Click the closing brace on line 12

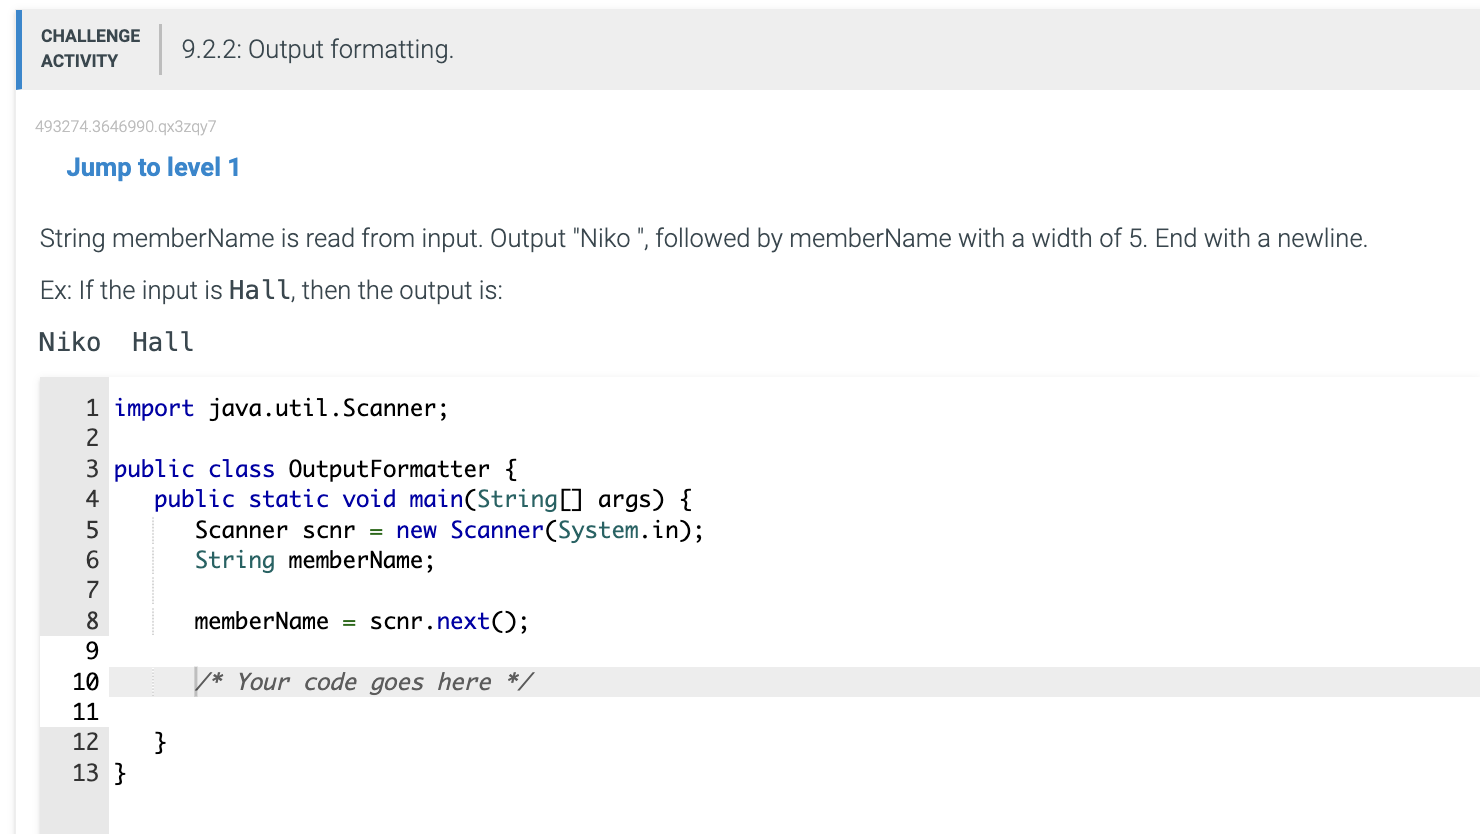pyautogui.click(x=158, y=742)
